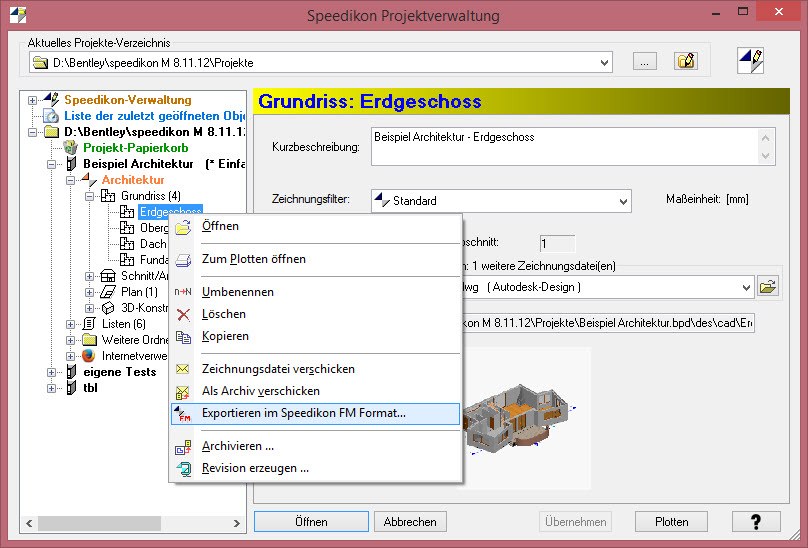Screen dimensions: 808x548
Task: Click the Grundriss (4) floor plan icon
Action: click(108, 195)
